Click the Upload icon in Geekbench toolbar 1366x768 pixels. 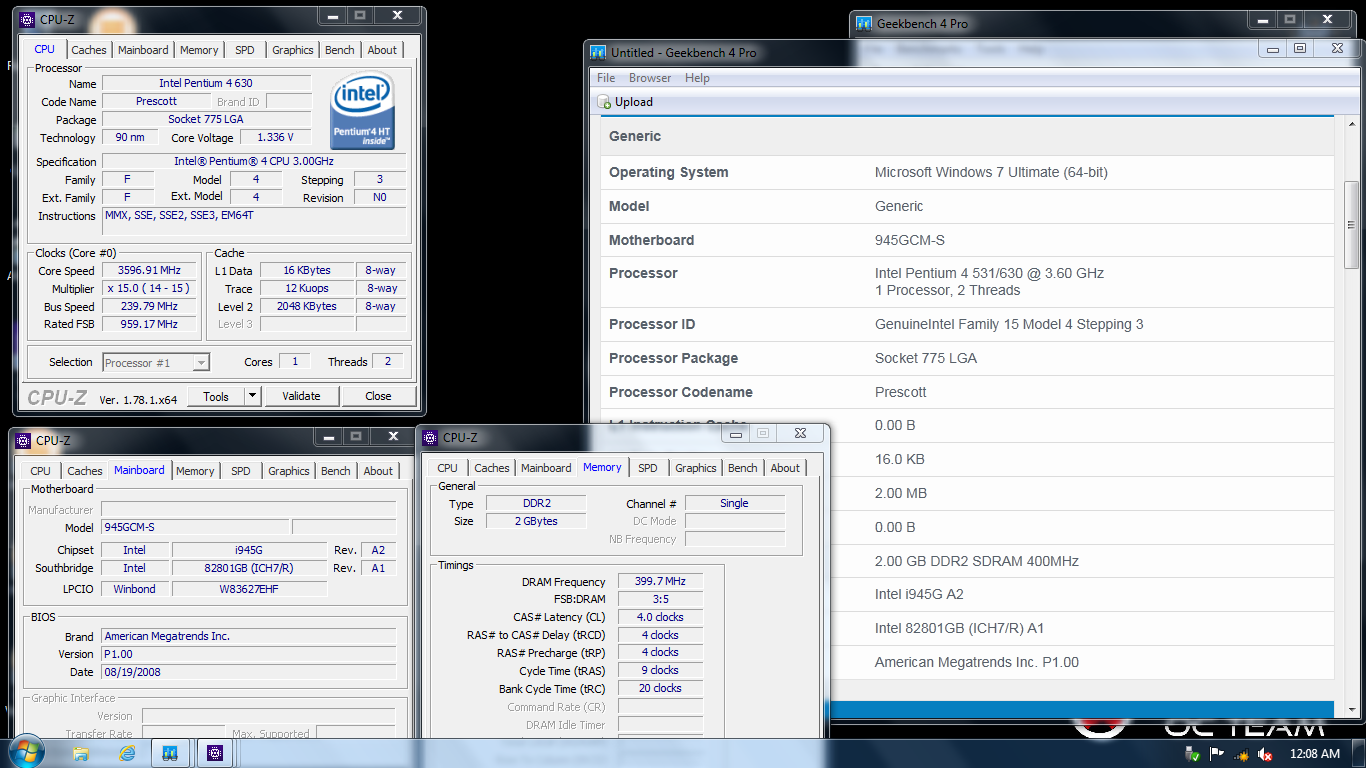tap(604, 102)
